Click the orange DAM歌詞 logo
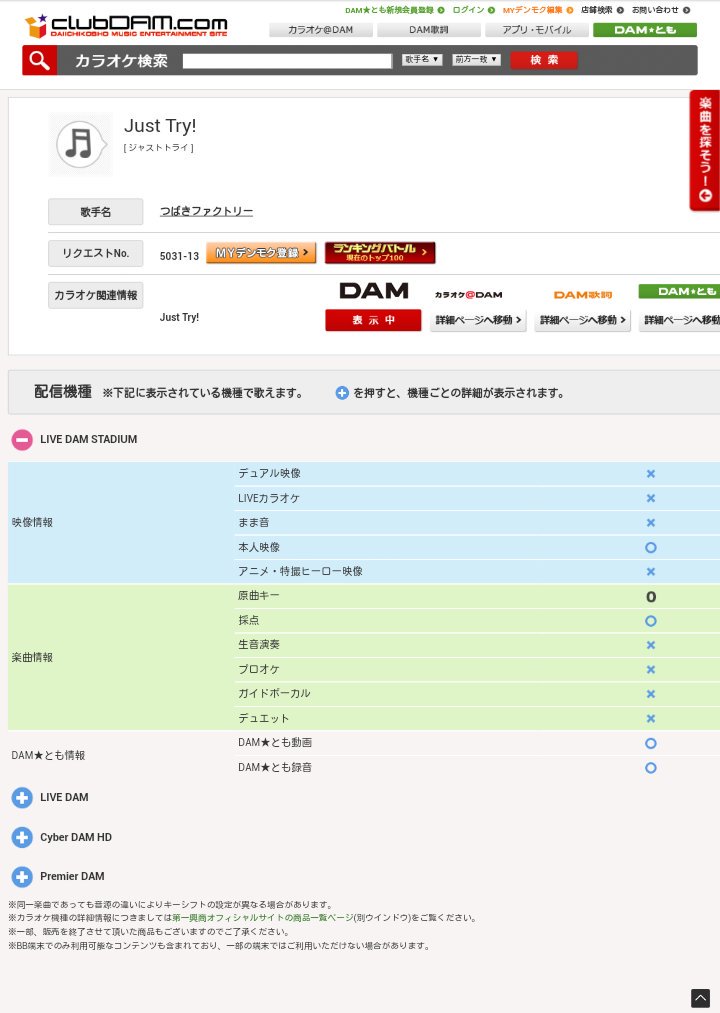Screen dimensions: 720x1013 click(582, 295)
